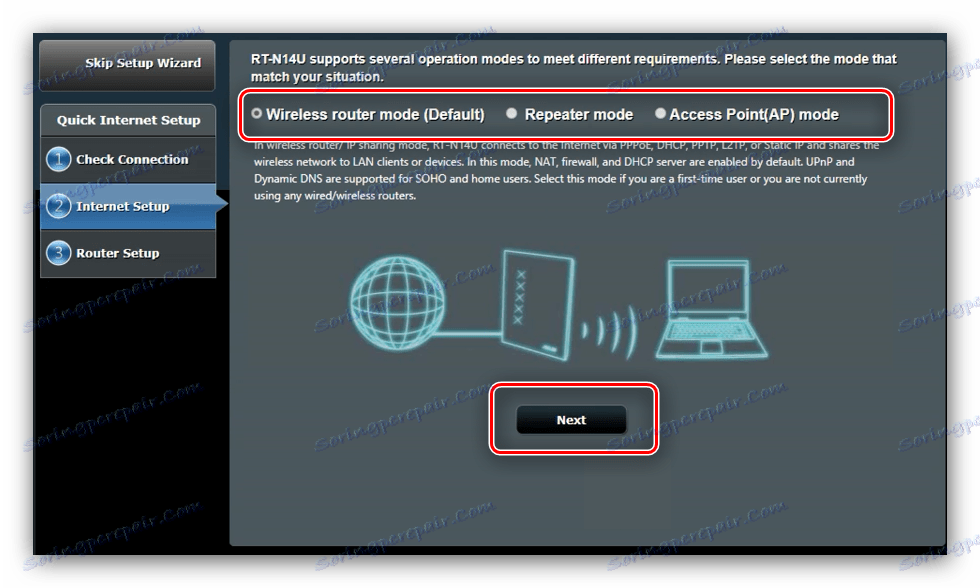The image size is (980, 588).
Task: Click the active step arrow pointer
Action: 222,202
